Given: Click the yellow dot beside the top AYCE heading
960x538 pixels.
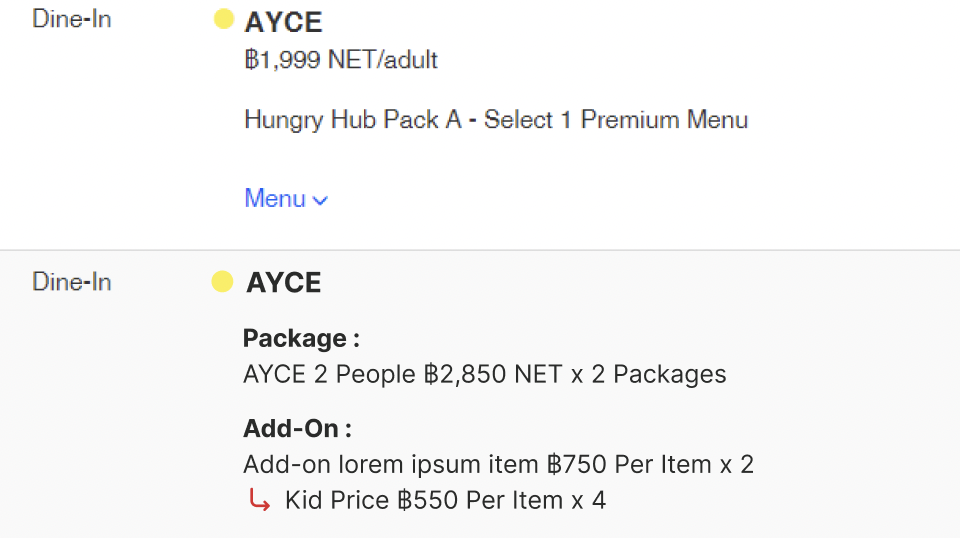Looking at the screenshot, I should tap(224, 19).
